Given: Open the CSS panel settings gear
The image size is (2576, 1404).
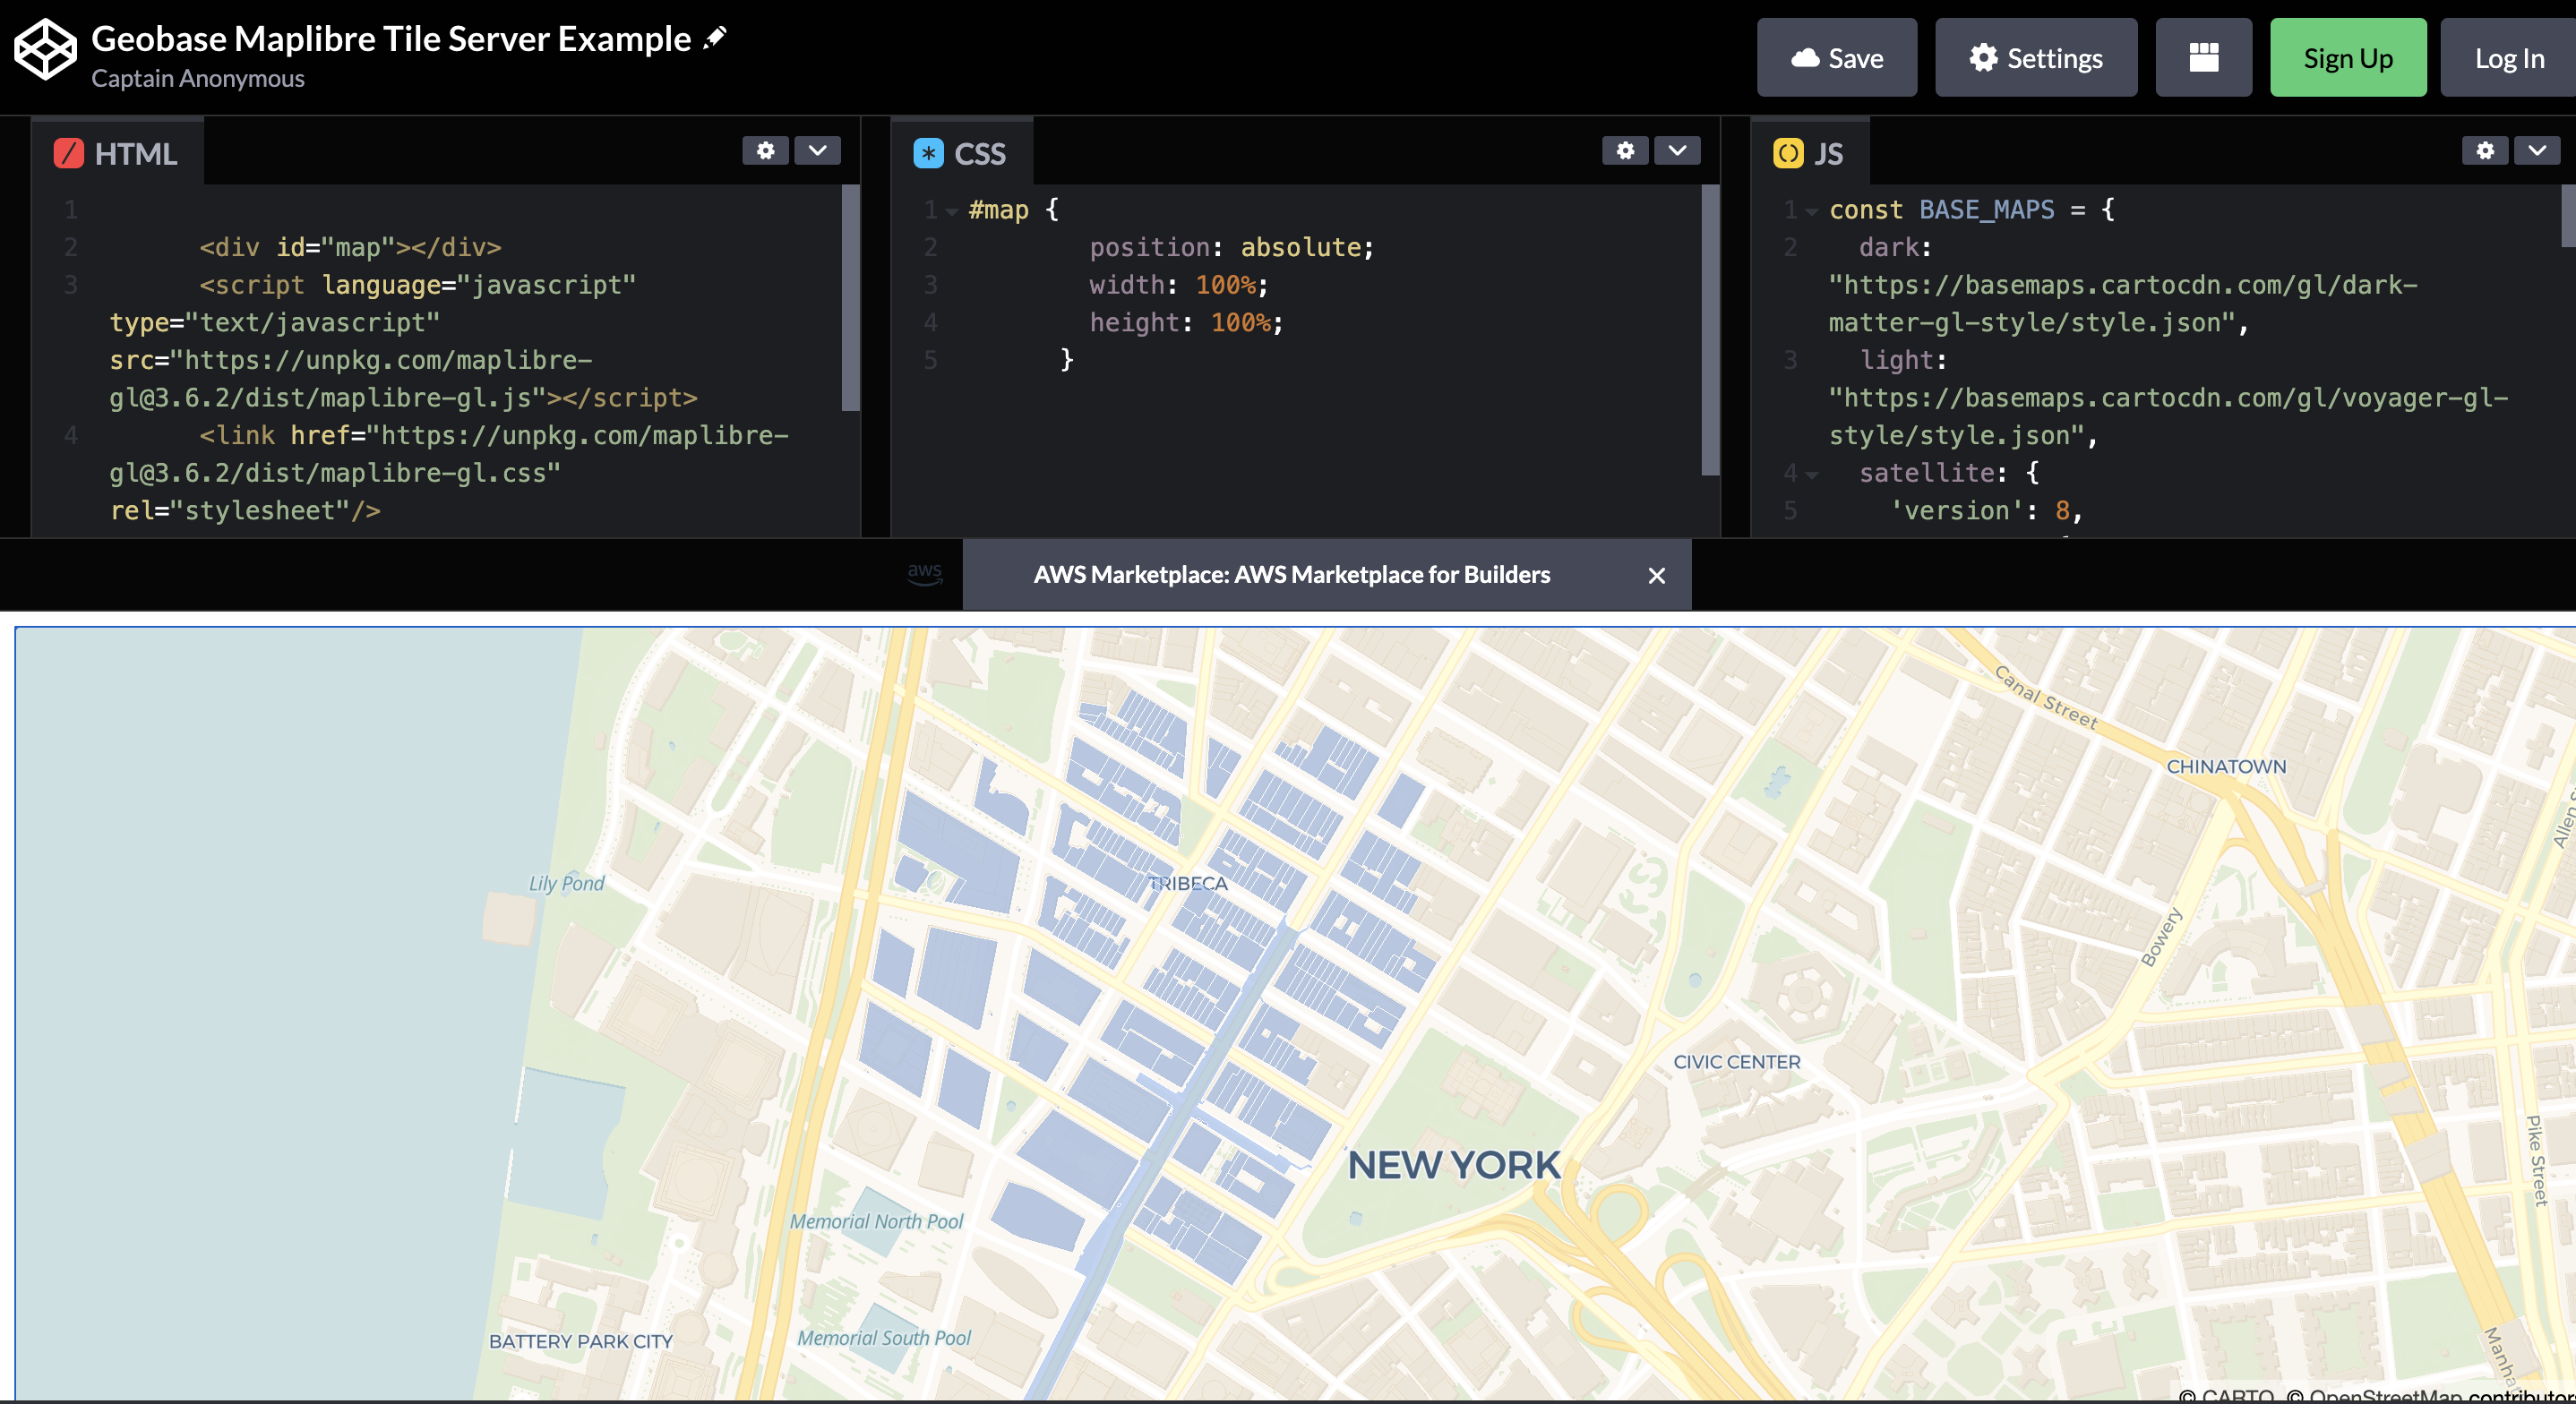Looking at the screenshot, I should [1625, 151].
